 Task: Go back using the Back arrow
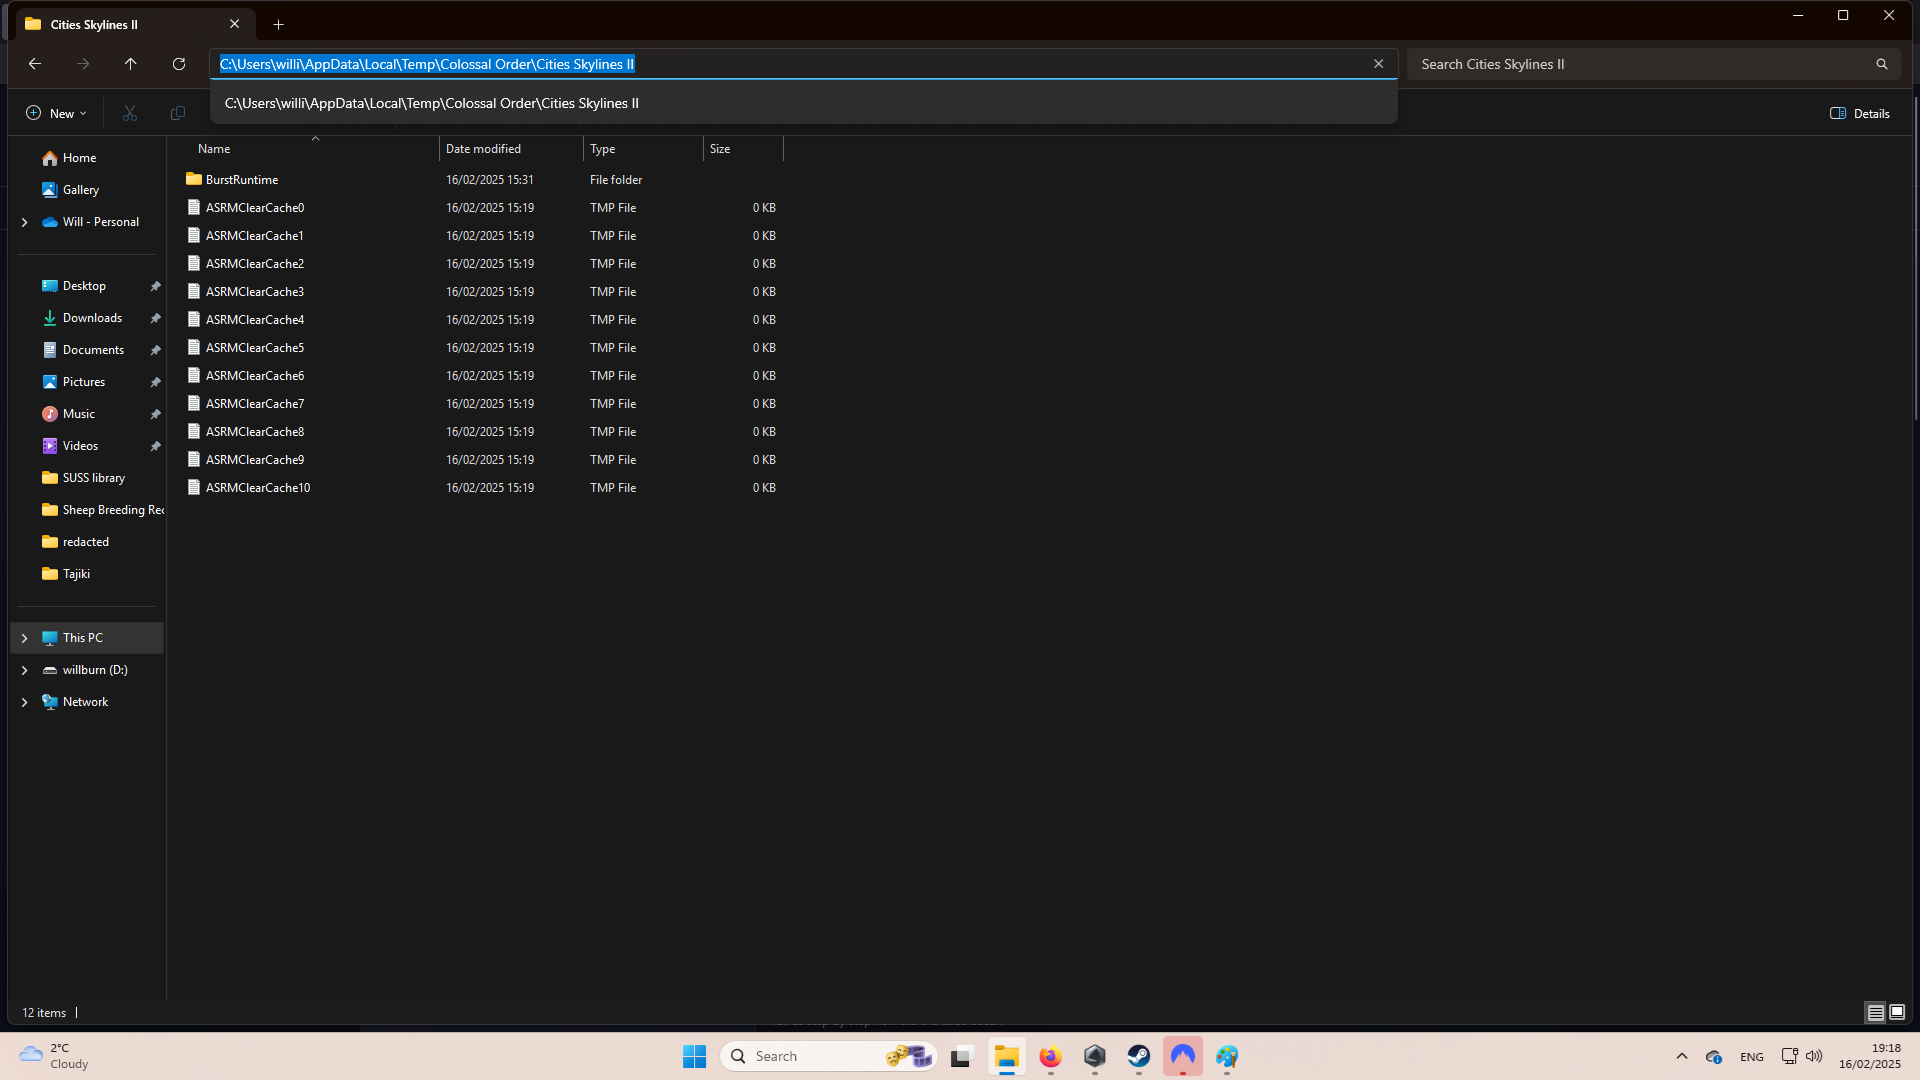[x=35, y=64]
